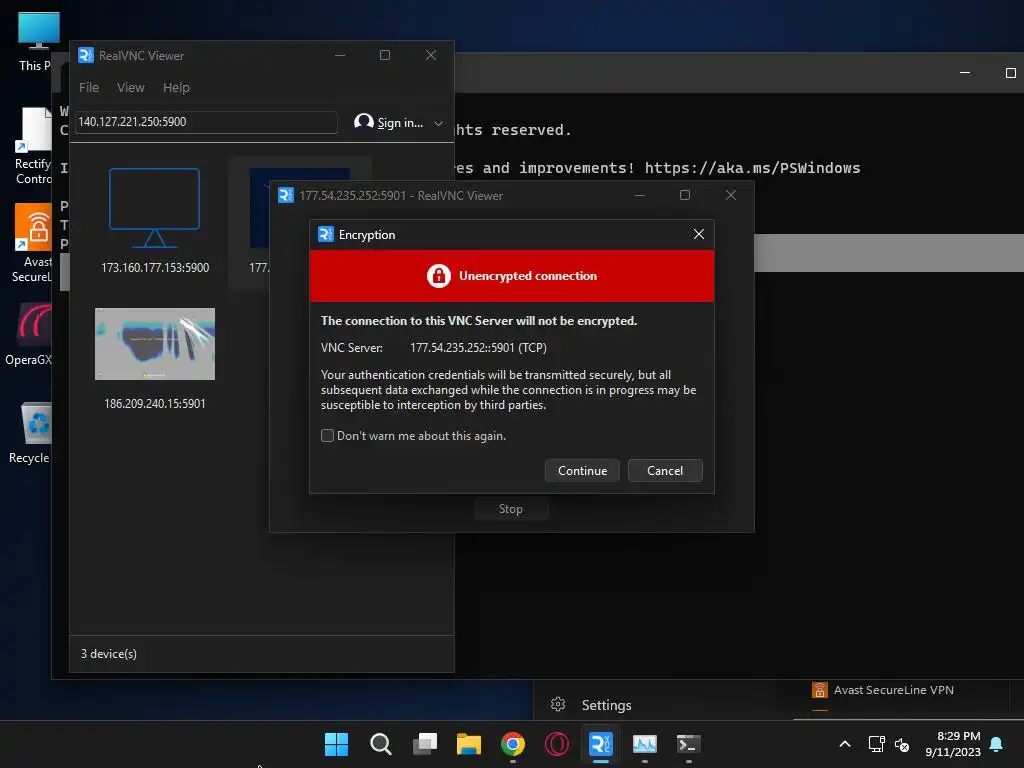Expand the dropdown arrow beside Sign in
The width and height of the screenshot is (1024, 768).
[x=438, y=123]
